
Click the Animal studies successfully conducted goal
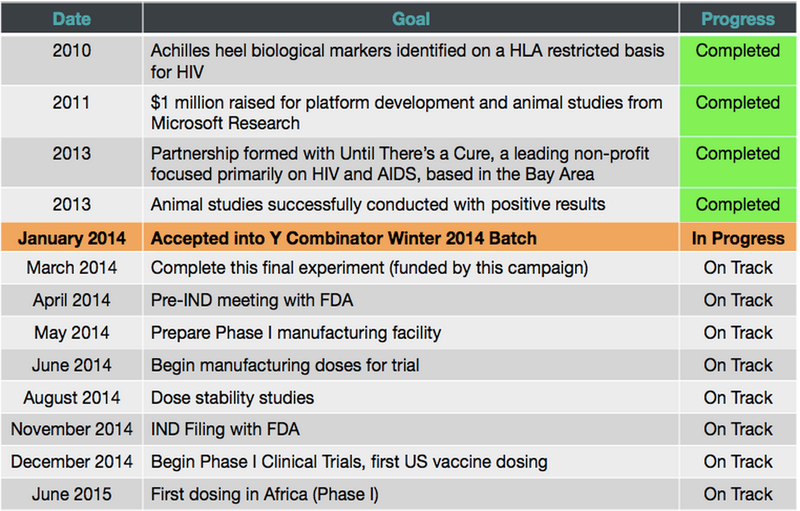(x=378, y=205)
